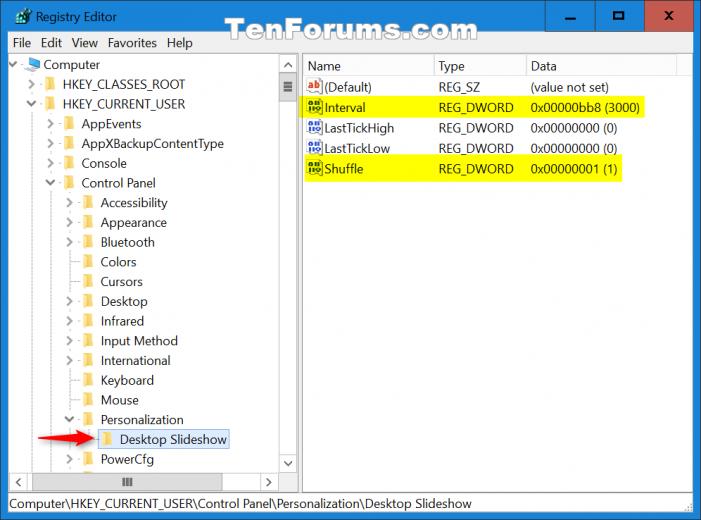This screenshot has height=520, width=701.
Task: Click the Registry Editor title bar icon
Action: pos(23,17)
